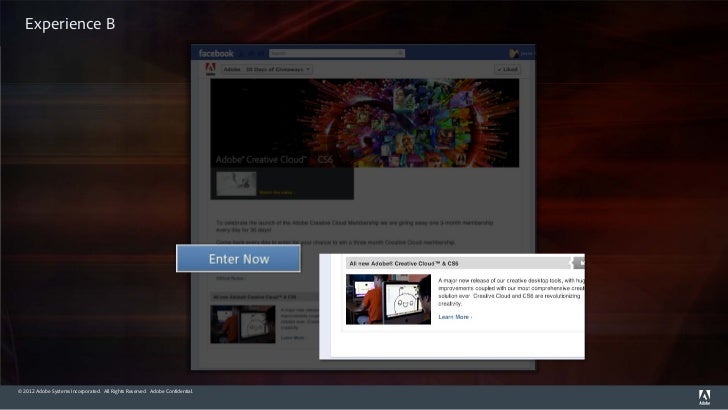Open the profile picture in the Facebook header

click(514, 53)
